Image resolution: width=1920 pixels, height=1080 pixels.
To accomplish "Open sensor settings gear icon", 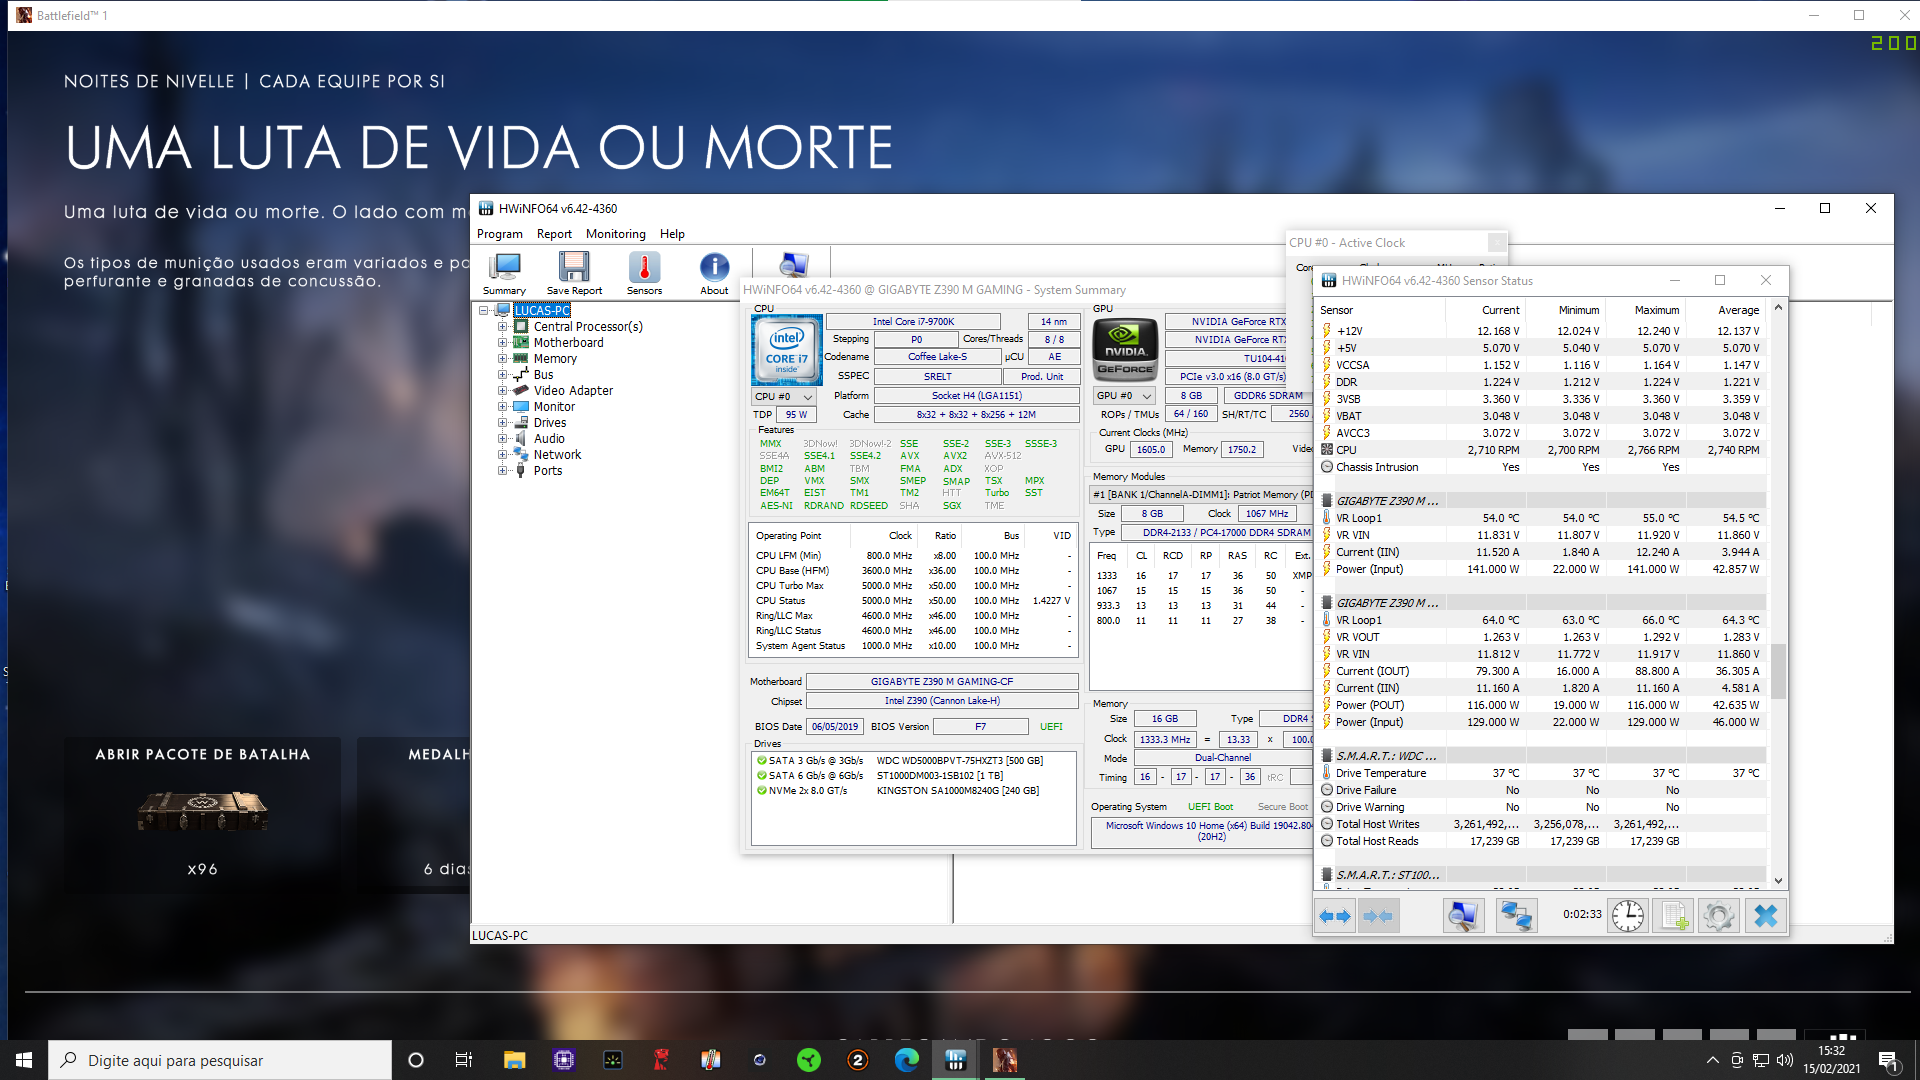I will click(1719, 916).
